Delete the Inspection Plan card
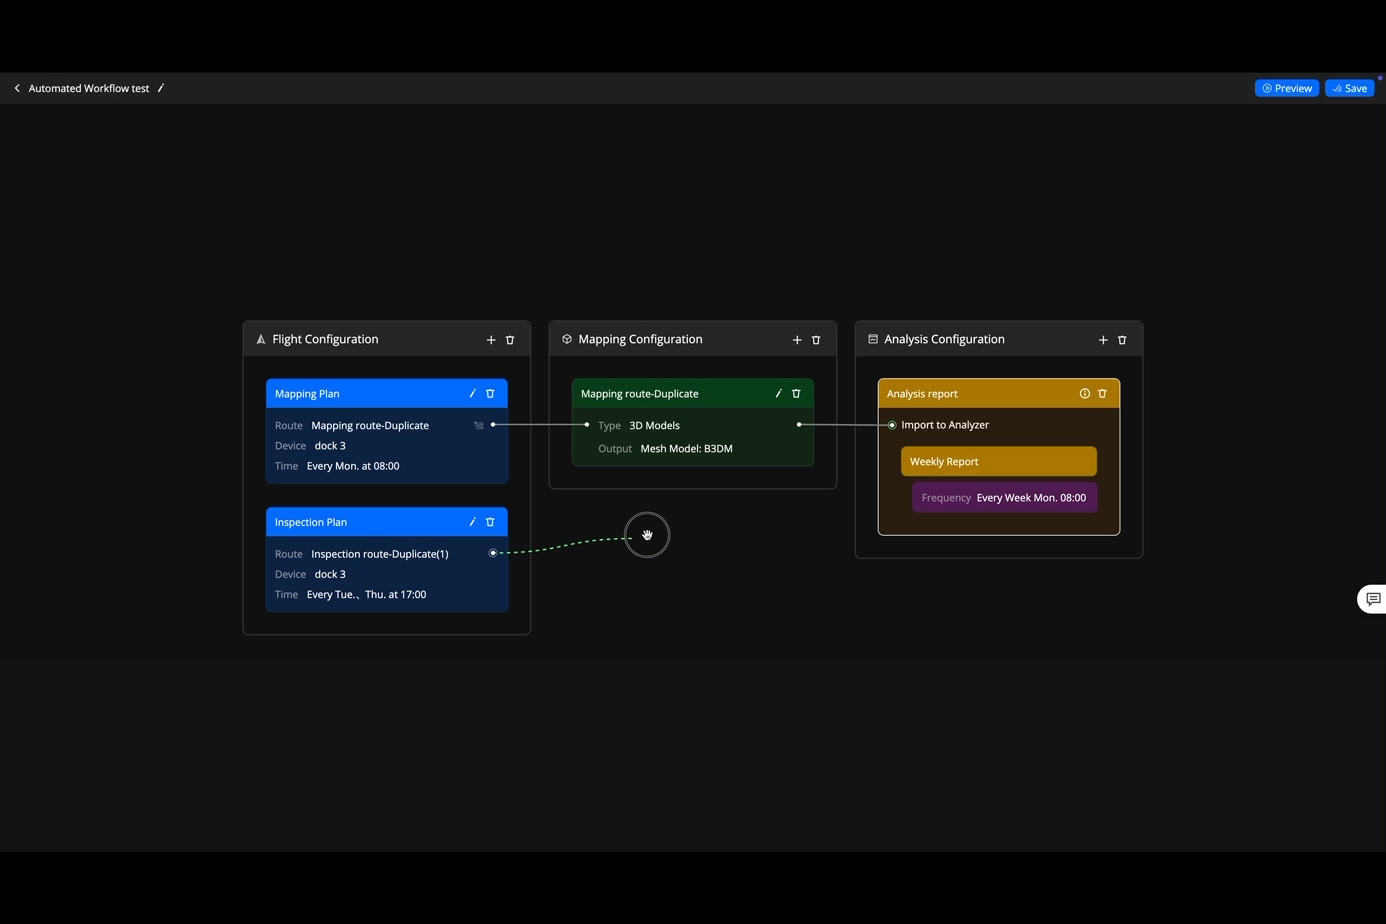 tap(490, 522)
